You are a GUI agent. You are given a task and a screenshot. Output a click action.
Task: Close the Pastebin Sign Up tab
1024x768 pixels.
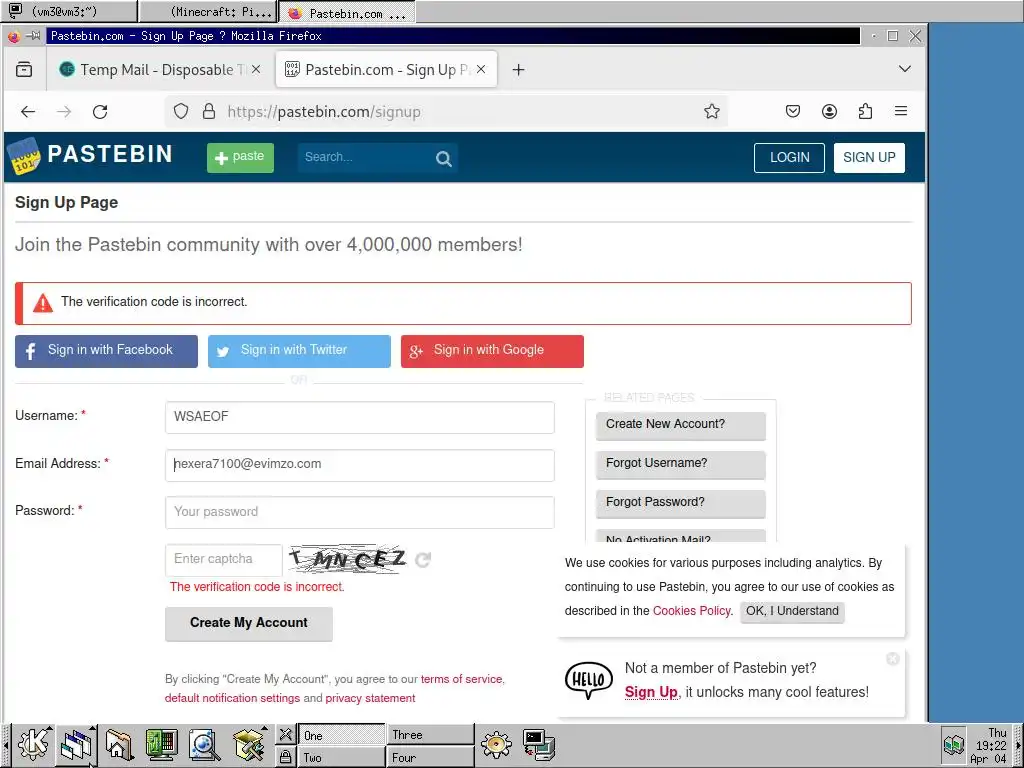point(481,69)
